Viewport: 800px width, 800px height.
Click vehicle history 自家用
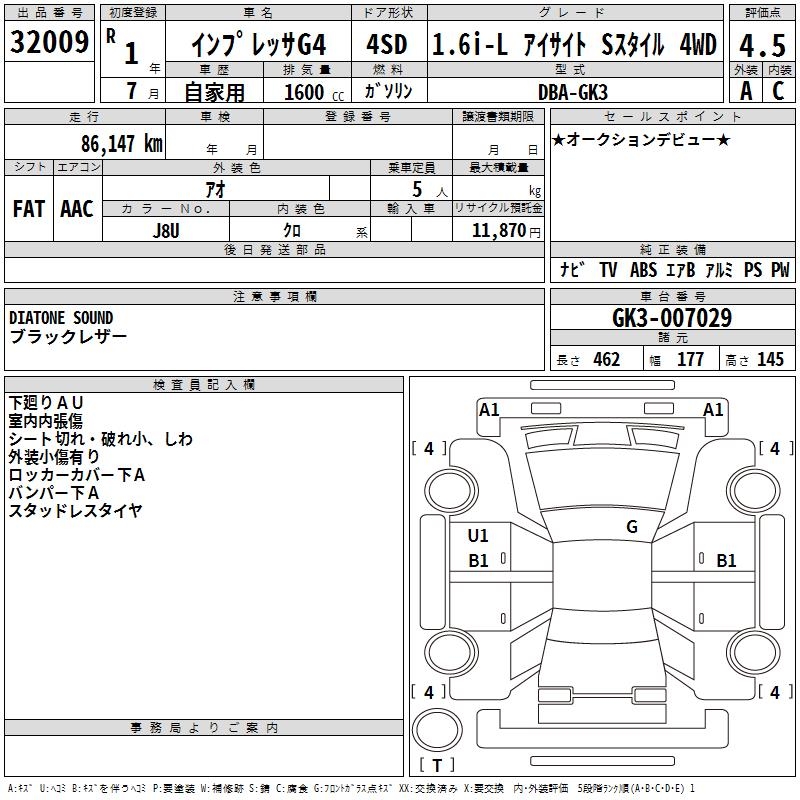pyautogui.click(x=214, y=92)
